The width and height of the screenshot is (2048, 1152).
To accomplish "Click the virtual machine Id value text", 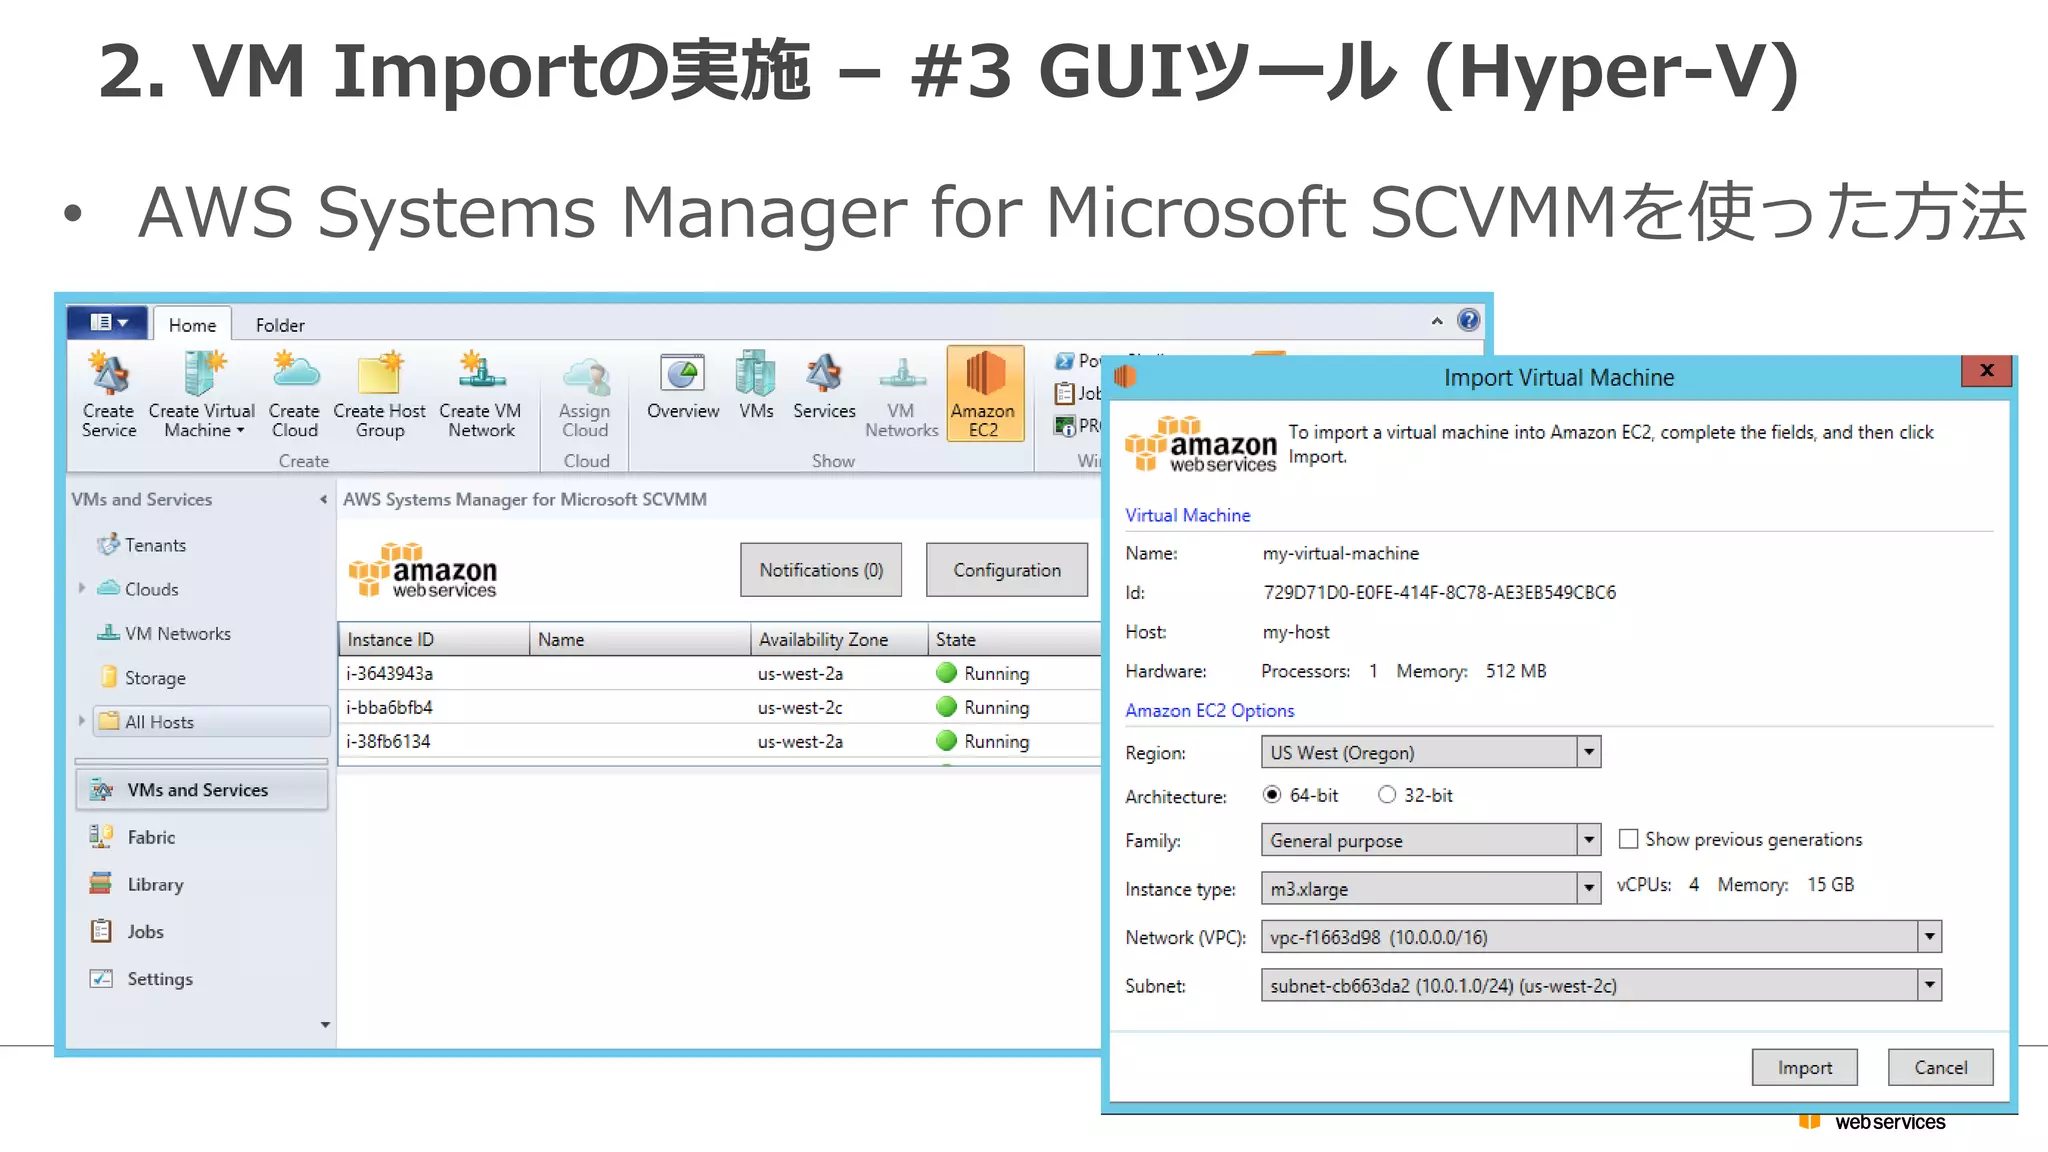I will point(1439,592).
